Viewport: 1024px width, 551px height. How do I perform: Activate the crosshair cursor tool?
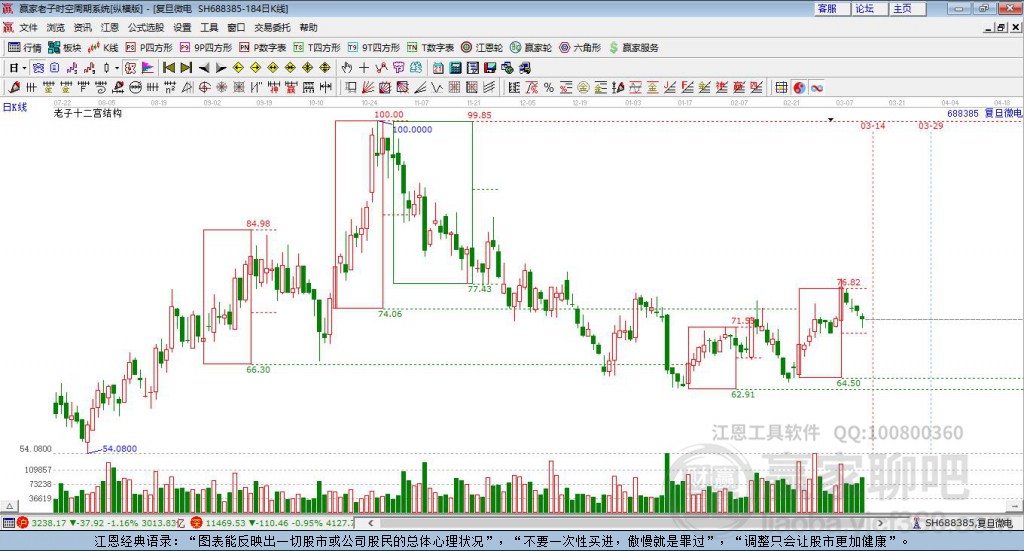tap(364, 68)
